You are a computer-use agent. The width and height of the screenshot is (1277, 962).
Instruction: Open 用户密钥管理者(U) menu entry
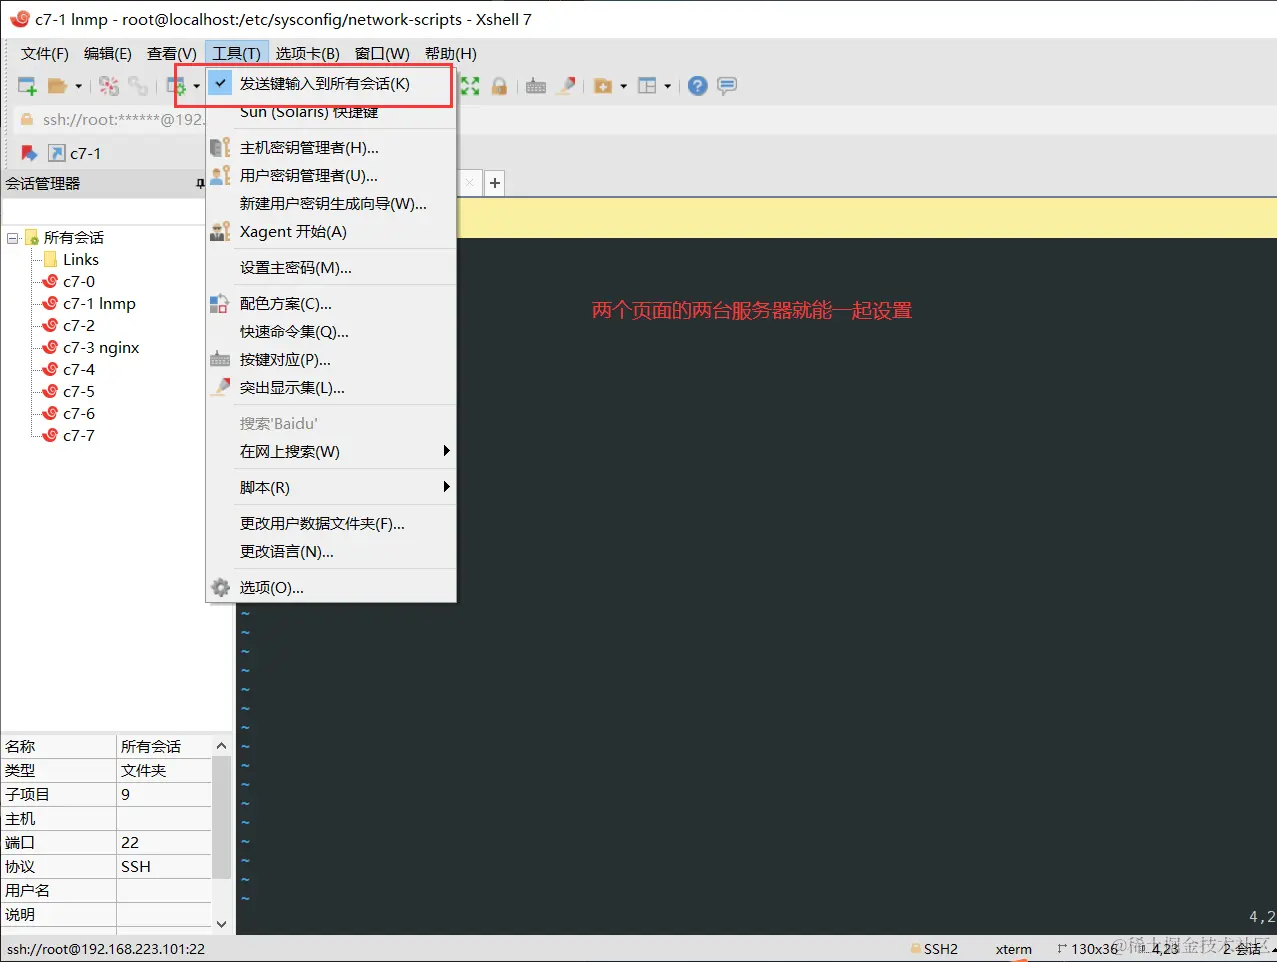pyautogui.click(x=331, y=176)
